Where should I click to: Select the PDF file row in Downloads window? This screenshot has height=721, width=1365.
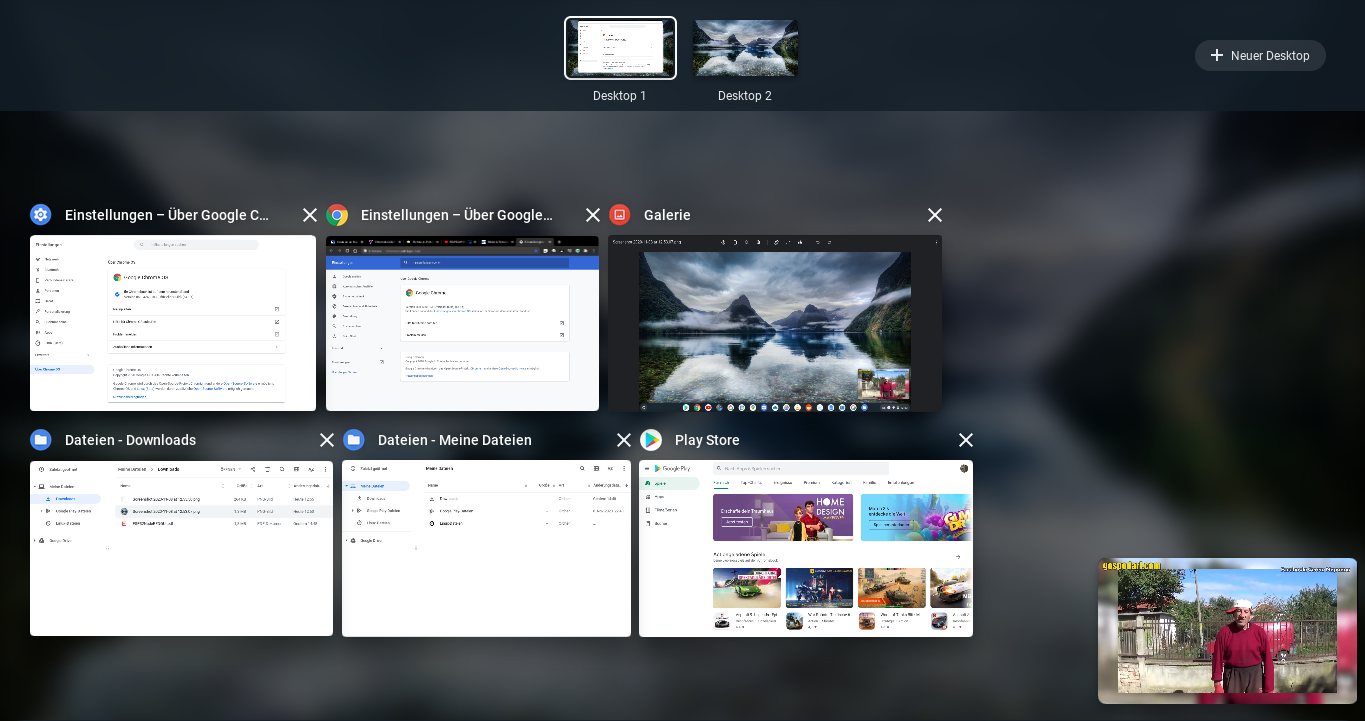tap(225, 523)
